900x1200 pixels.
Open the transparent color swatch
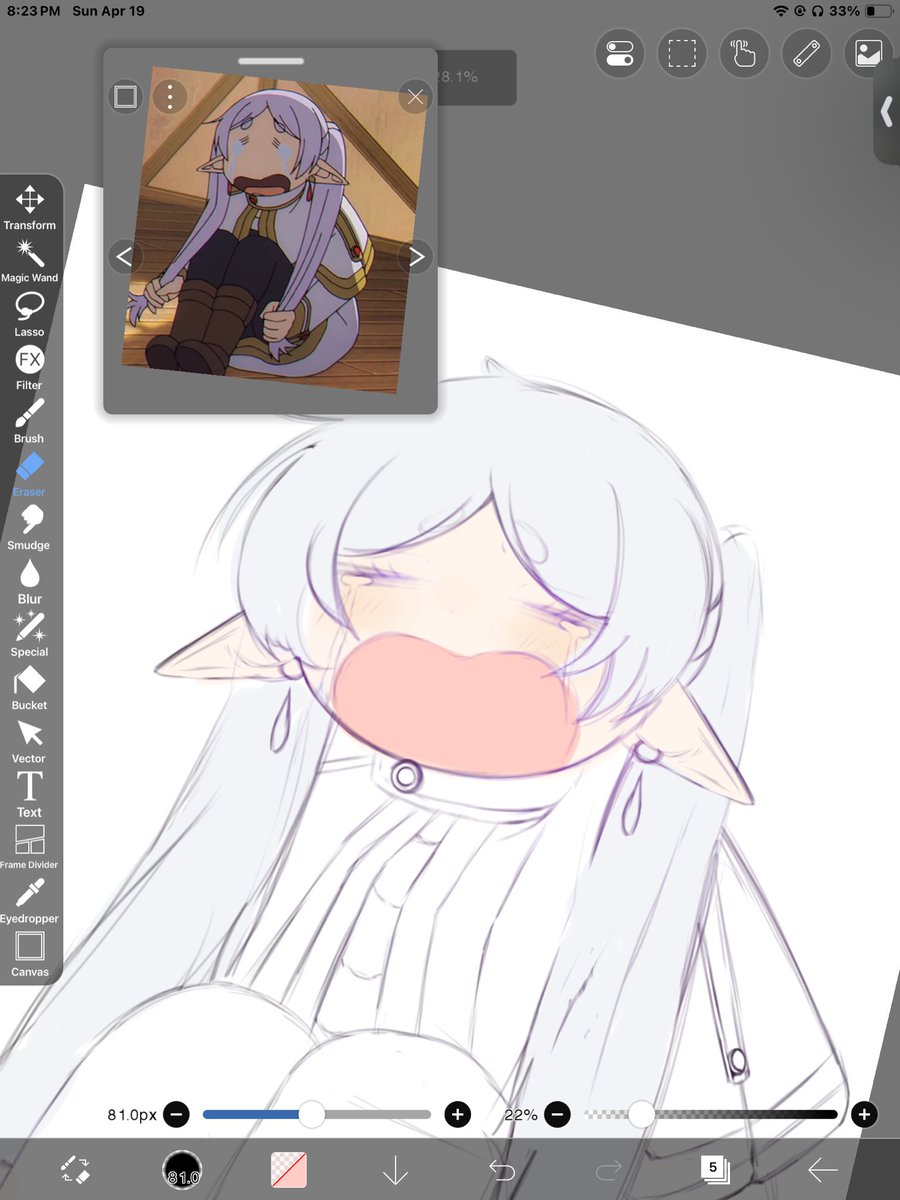(289, 1169)
